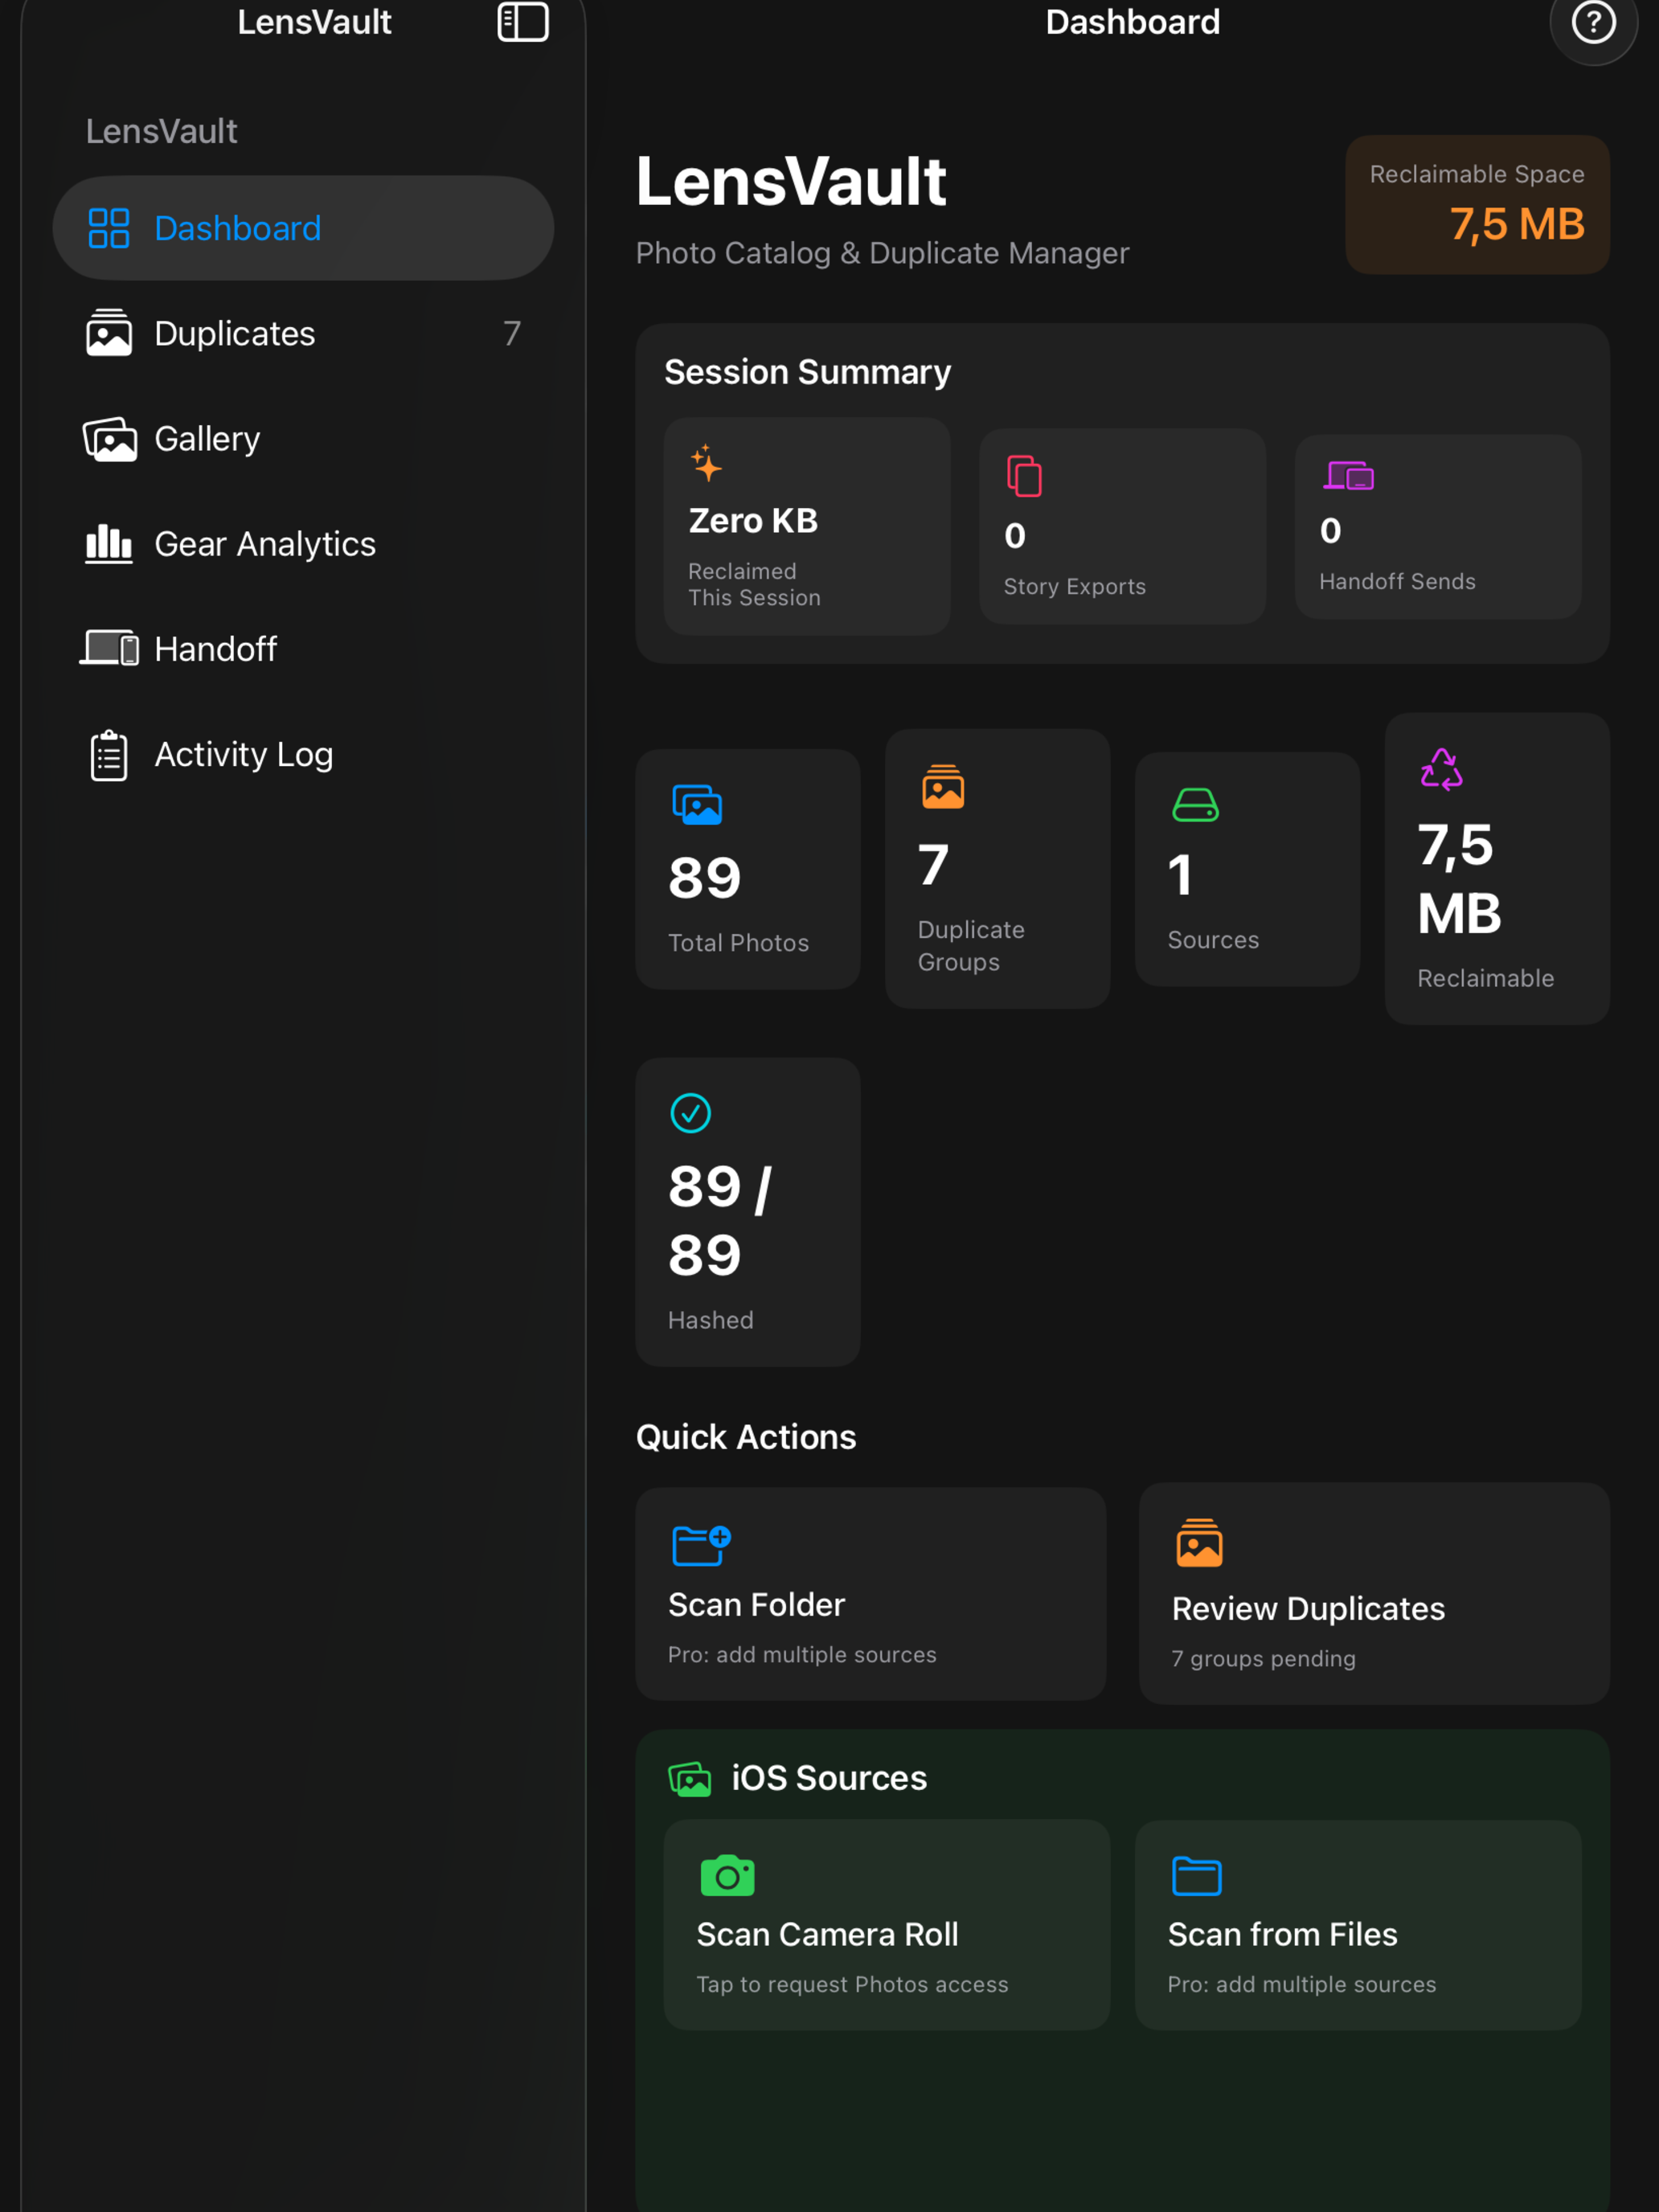This screenshot has width=1659, height=2212.
Task: Click the LensVault sidebar section header
Action: pos(161,131)
